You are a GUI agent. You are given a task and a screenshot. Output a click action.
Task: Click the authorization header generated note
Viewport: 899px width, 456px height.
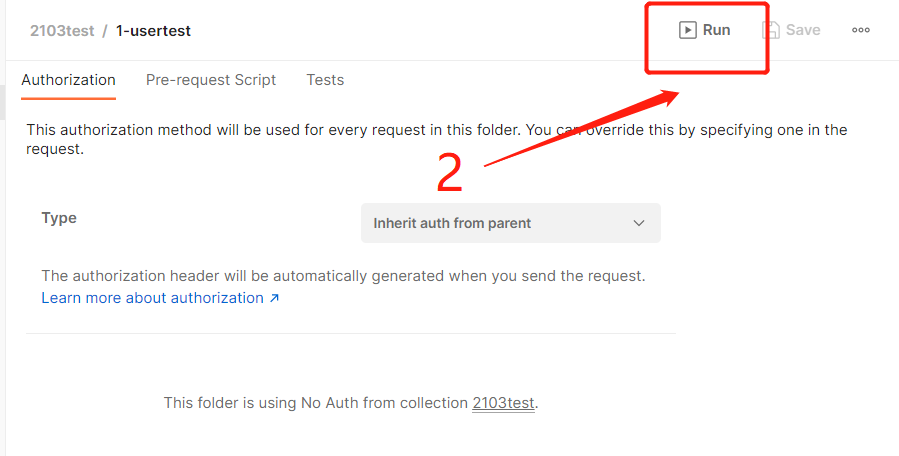pyautogui.click(x=343, y=276)
